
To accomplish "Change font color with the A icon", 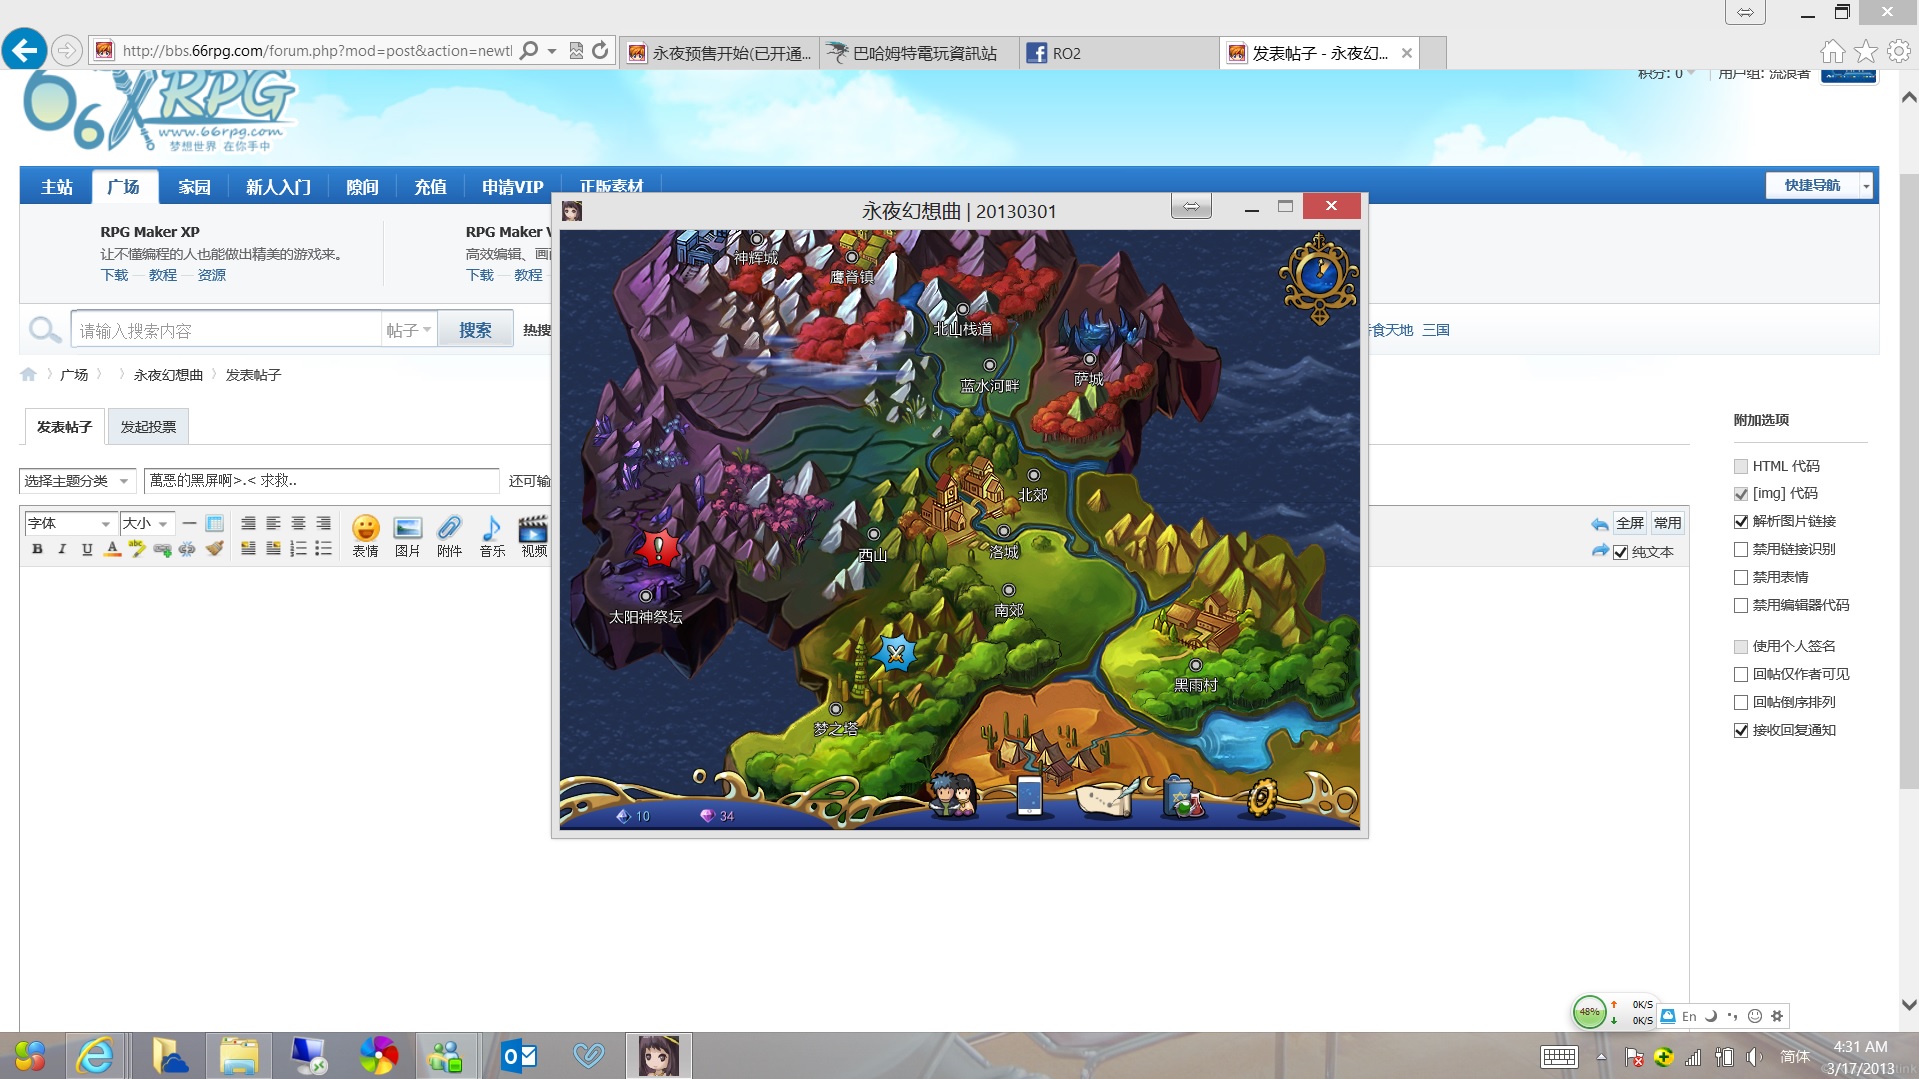I will click(112, 549).
